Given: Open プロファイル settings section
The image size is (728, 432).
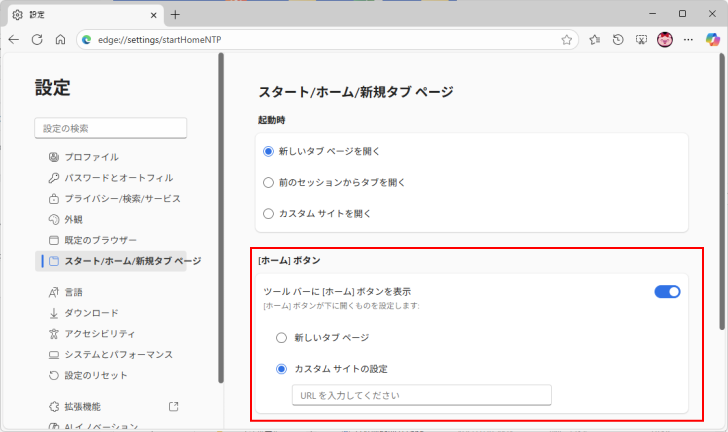Looking at the screenshot, I should pos(91,157).
